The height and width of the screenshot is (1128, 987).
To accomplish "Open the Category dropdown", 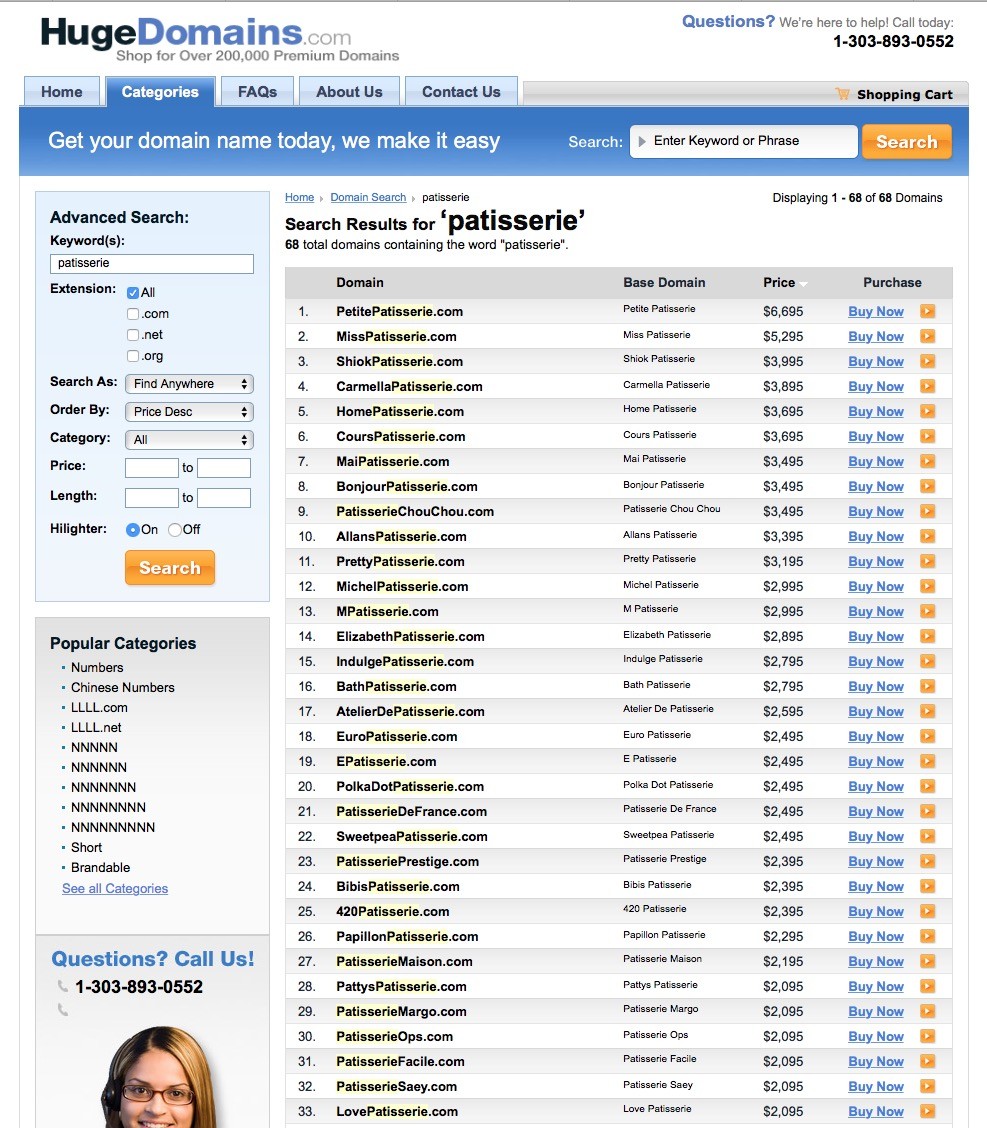I will 189,440.
